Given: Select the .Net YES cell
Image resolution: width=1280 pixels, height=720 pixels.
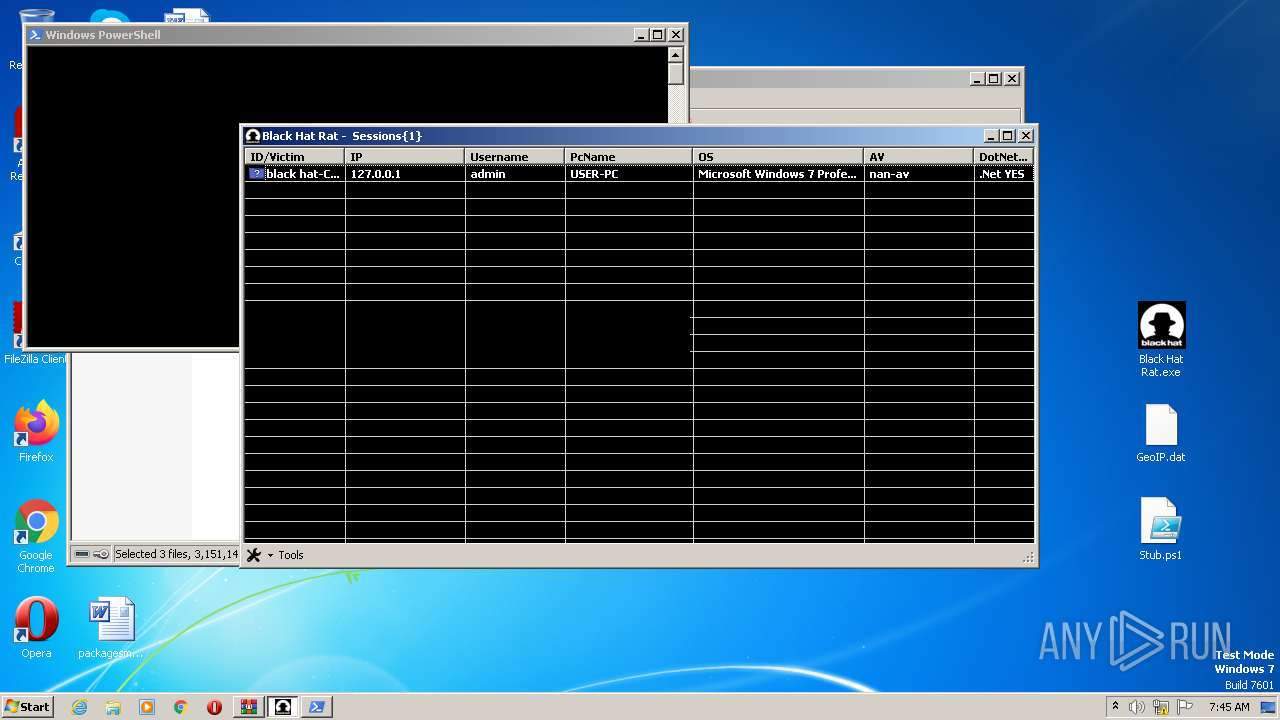Looking at the screenshot, I should [x=1004, y=174].
